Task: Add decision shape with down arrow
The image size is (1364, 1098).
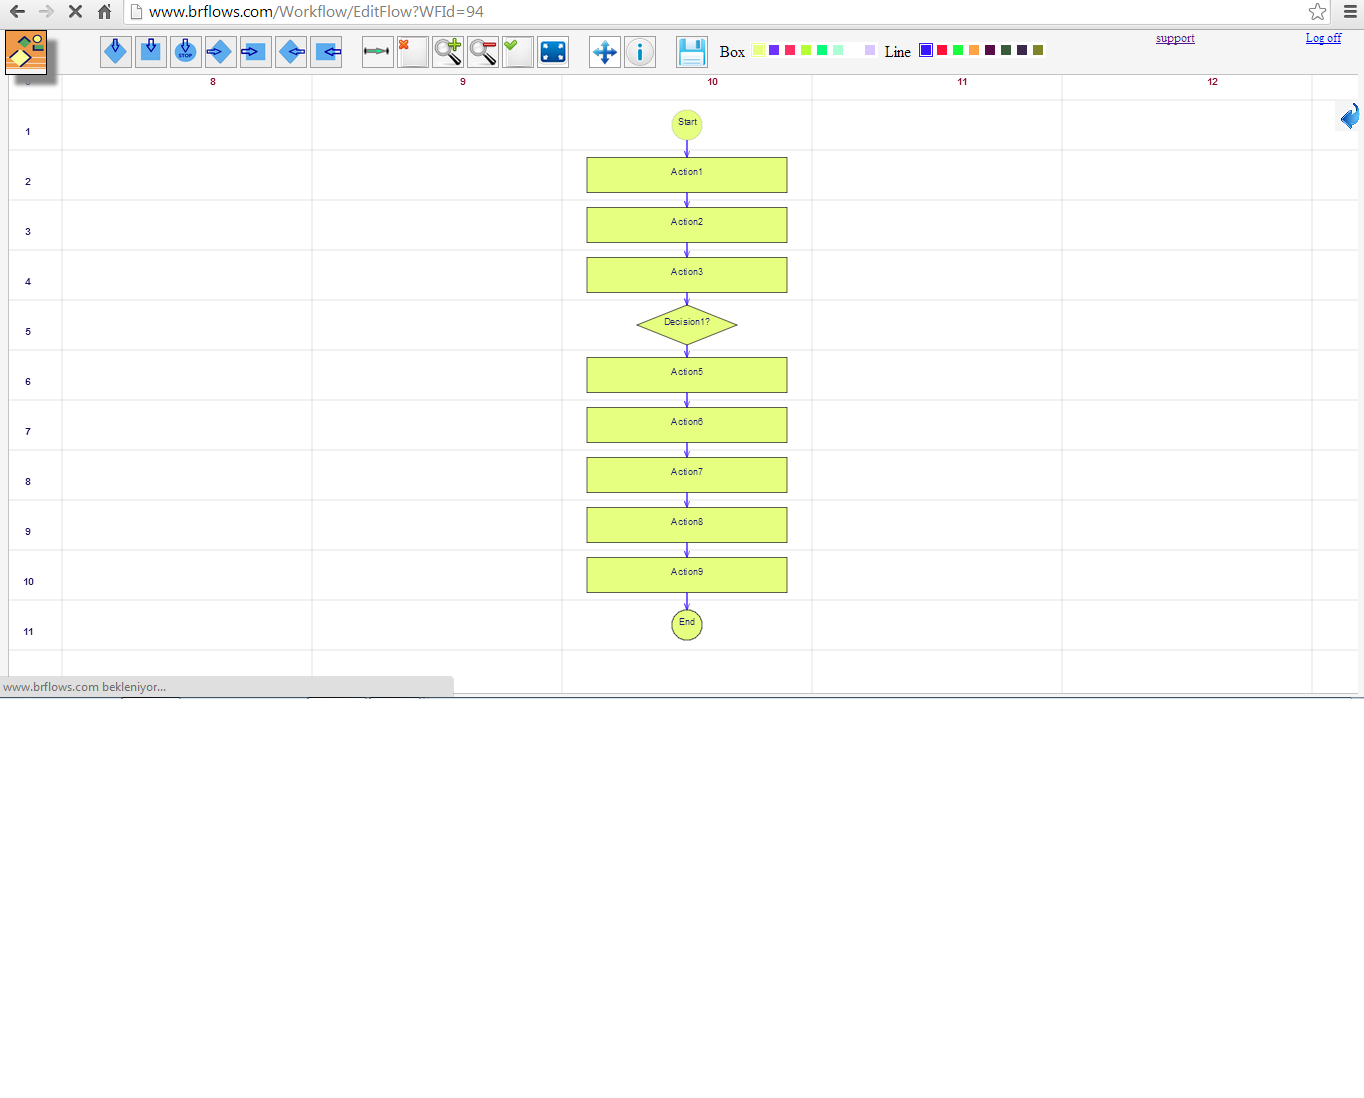Action: click(116, 51)
